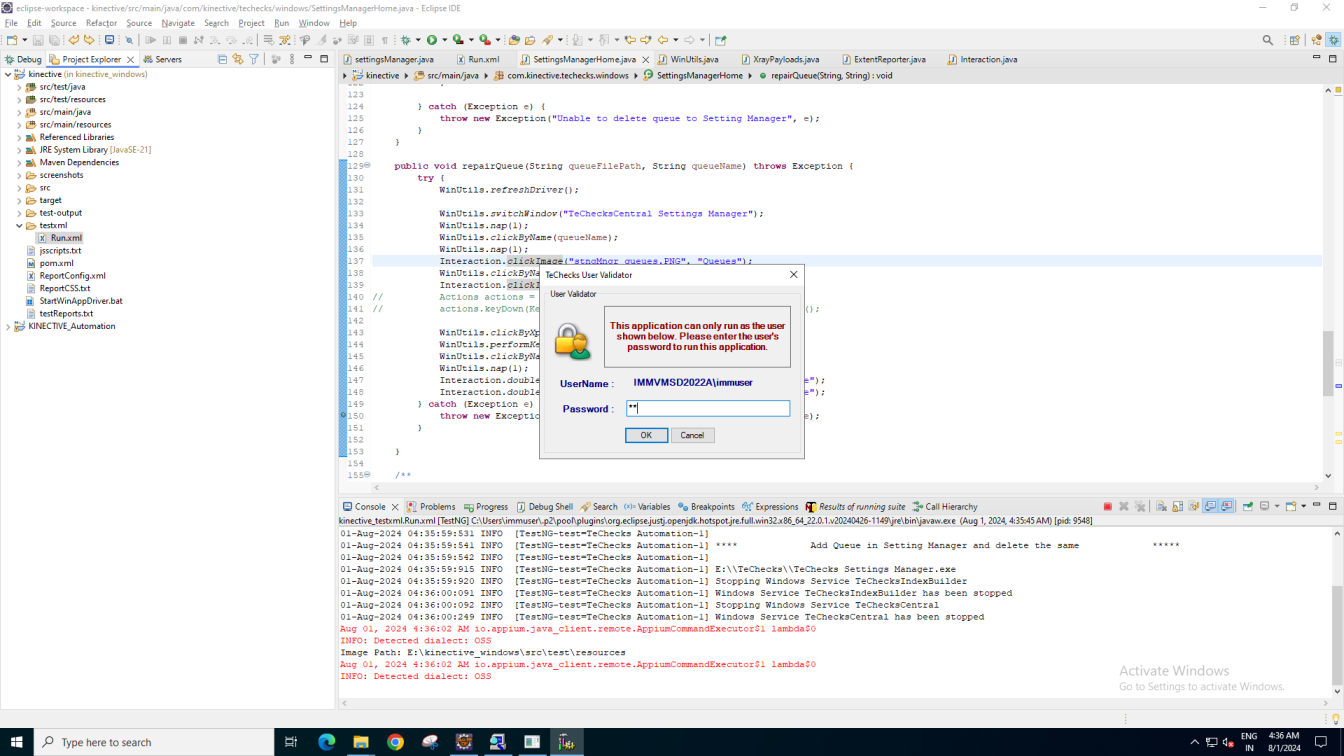Switch to the Breakpoints view tab
Viewport: 1344px width, 756px height.
tap(706, 507)
